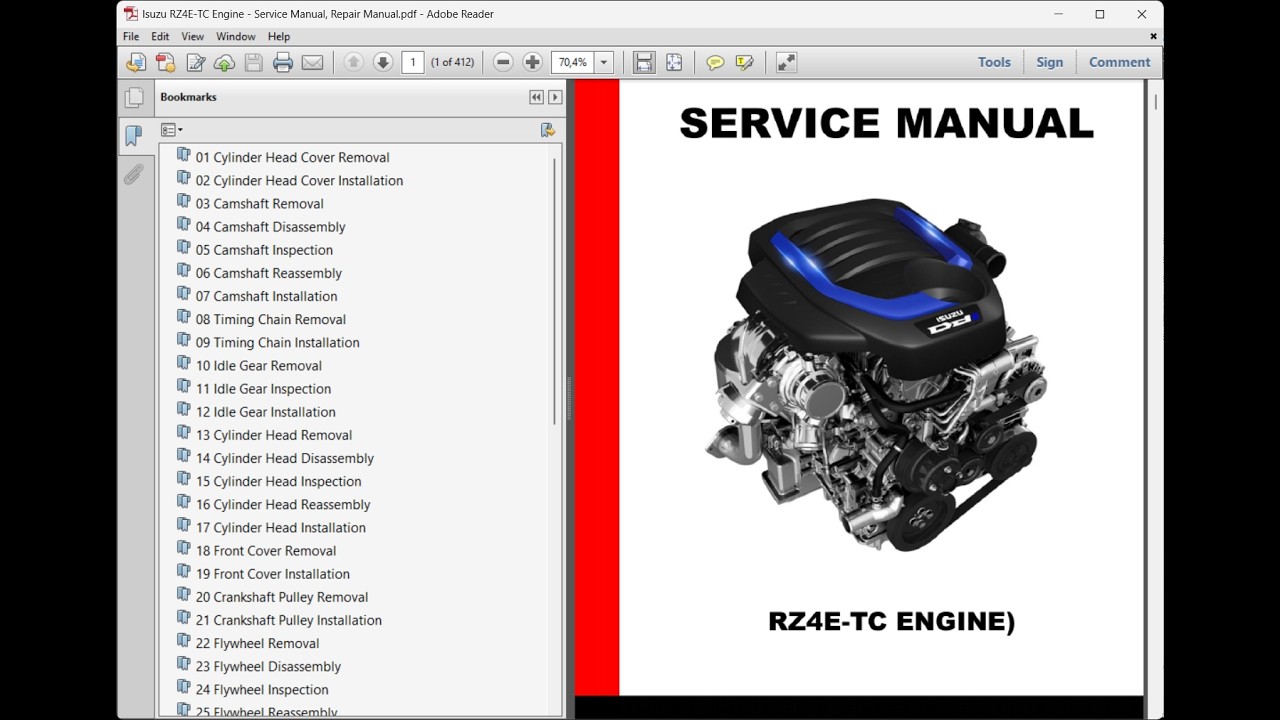
Task: Click the previous page up arrow
Action: (x=353, y=62)
